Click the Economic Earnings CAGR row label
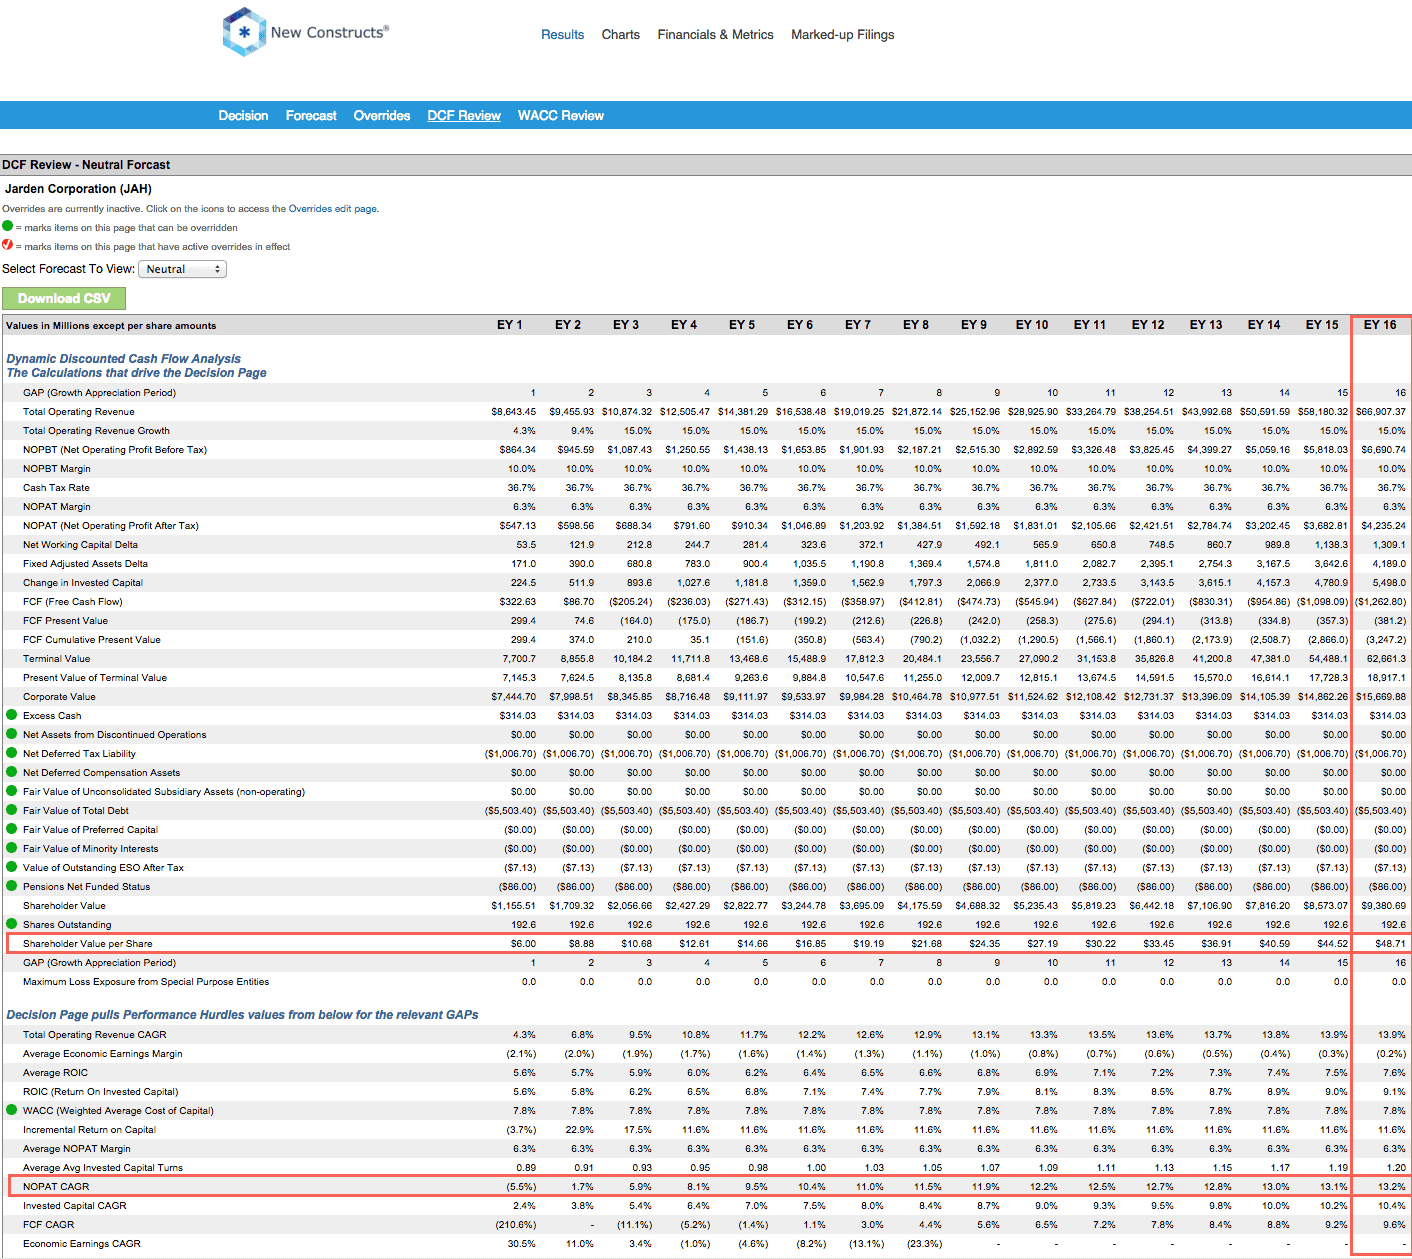The image size is (1412, 1259). tap(82, 1244)
